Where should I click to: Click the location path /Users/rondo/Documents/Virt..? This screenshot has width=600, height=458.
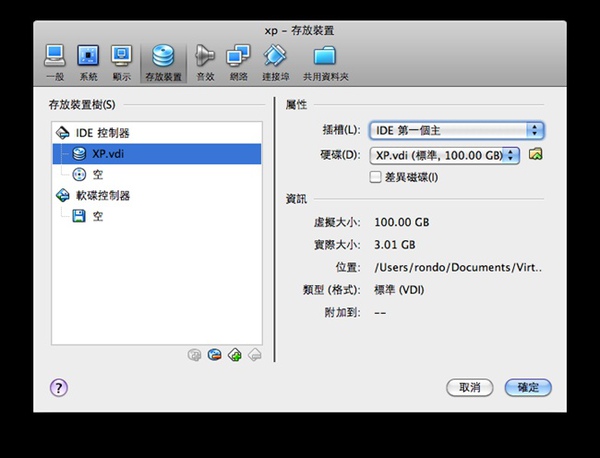[x=458, y=267]
